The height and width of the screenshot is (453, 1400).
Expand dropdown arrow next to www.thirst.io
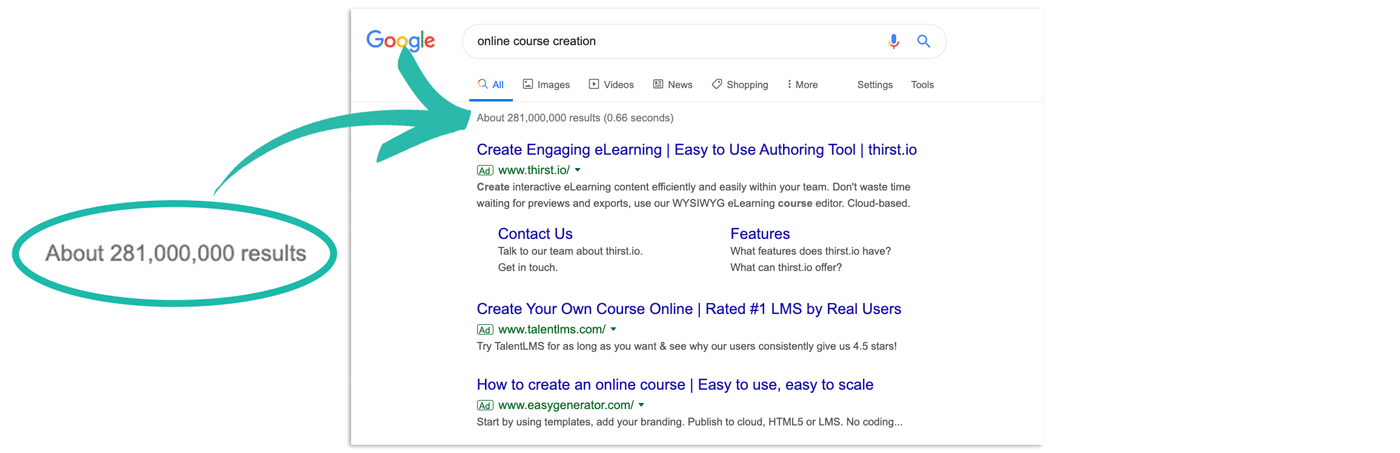click(578, 171)
